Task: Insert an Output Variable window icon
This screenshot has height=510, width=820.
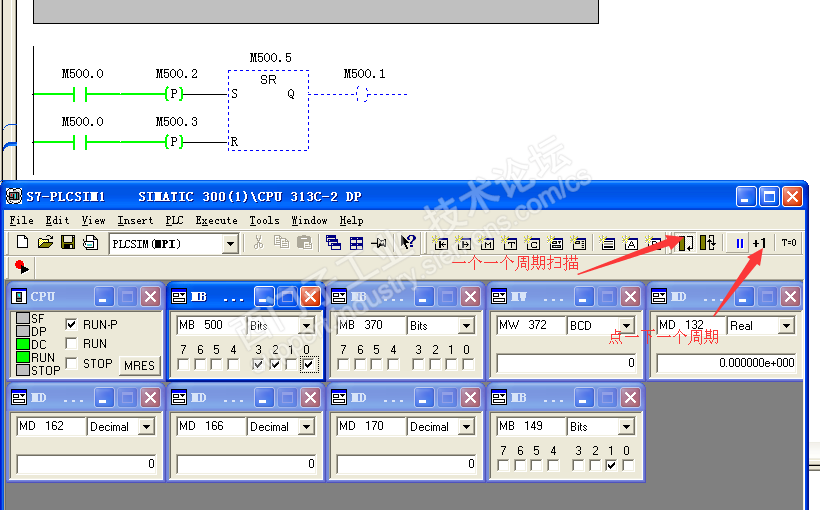Action: tap(463, 243)
